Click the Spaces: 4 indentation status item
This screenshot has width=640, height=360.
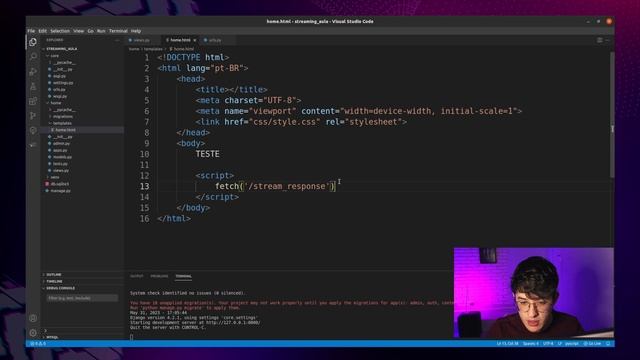pyautogui.click(x=531, y=344)
